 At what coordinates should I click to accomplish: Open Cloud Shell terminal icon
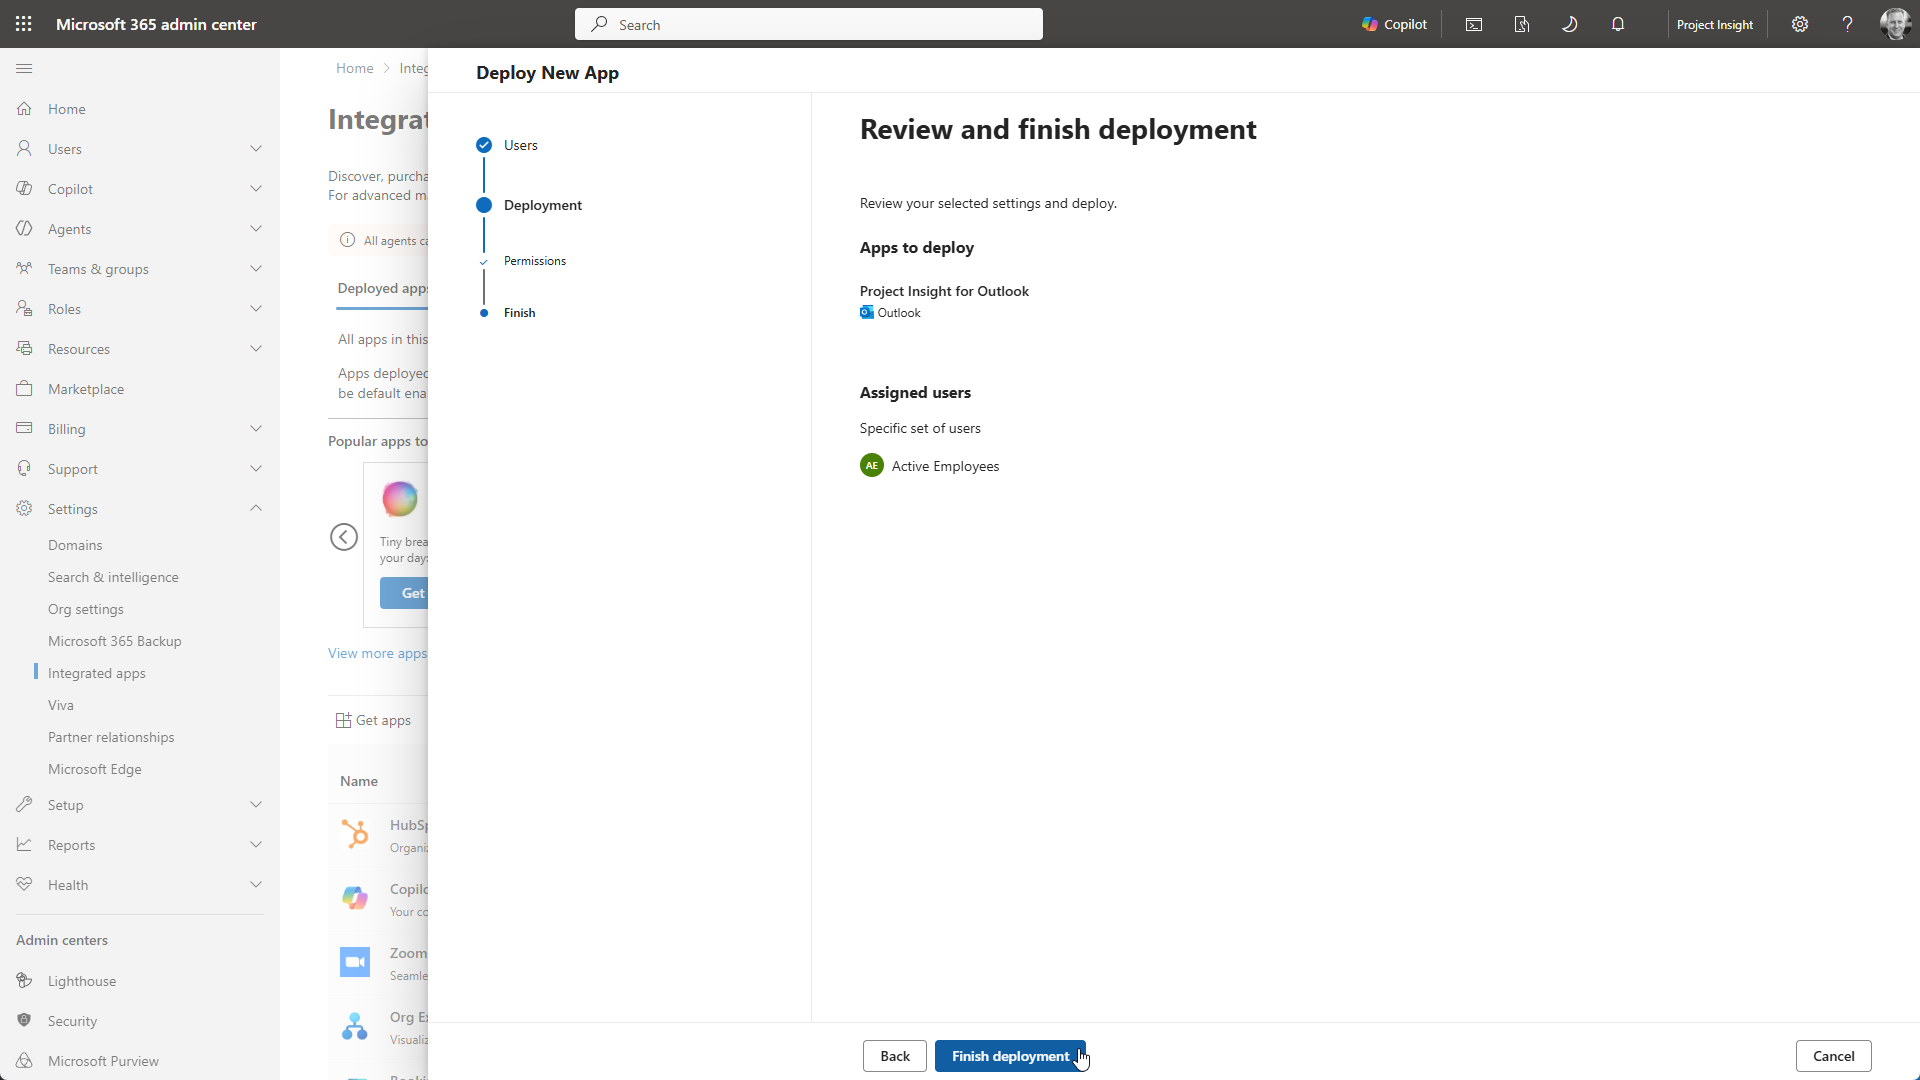coord(1474,24)
